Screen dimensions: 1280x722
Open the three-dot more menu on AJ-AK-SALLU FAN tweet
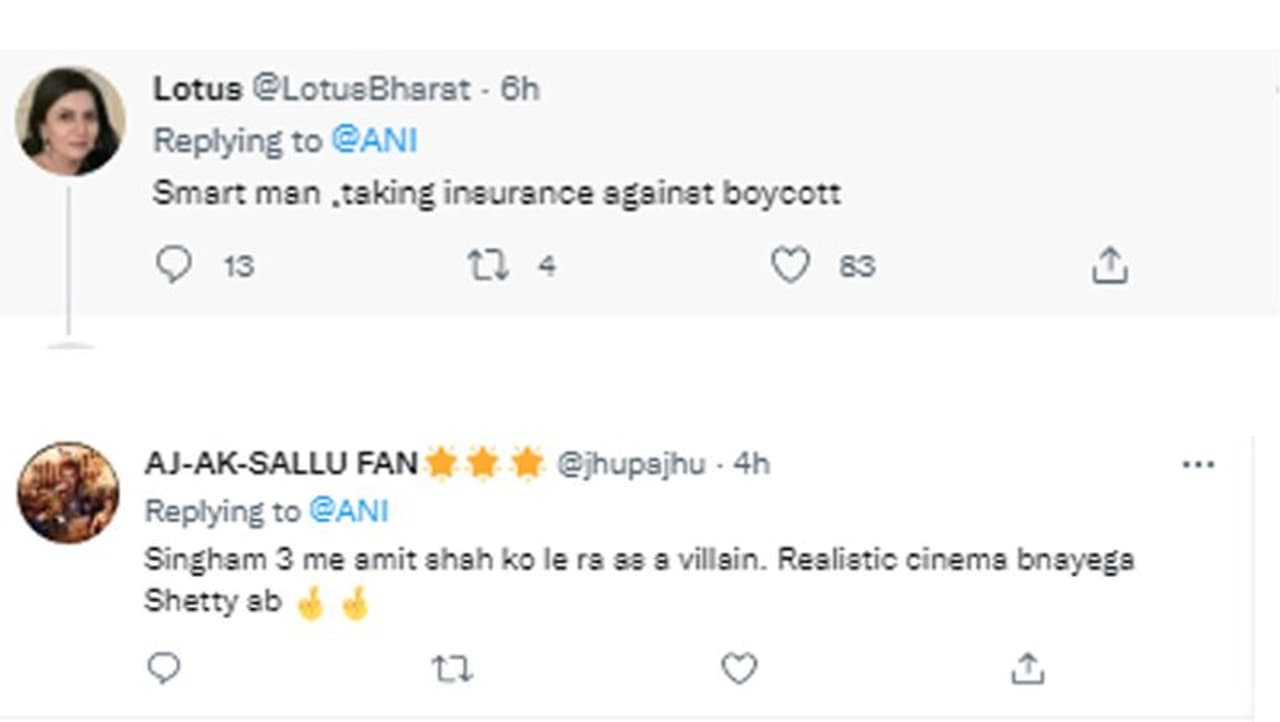tap(1198, 465)
